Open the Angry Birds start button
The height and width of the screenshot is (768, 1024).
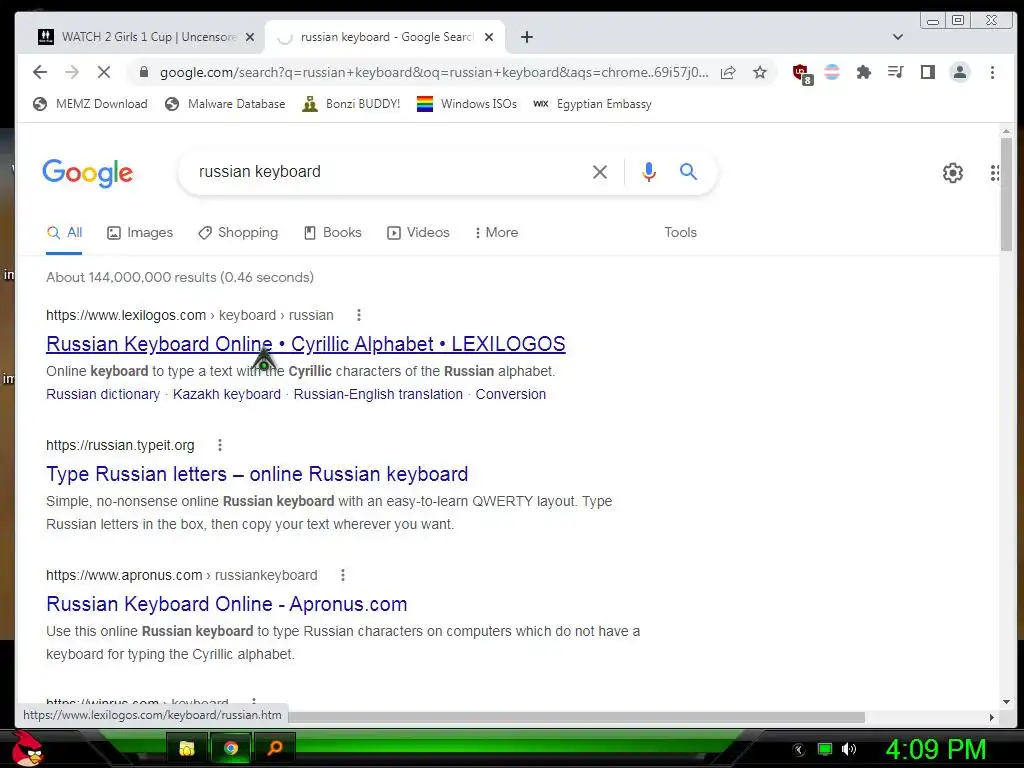tap(27, 748)
